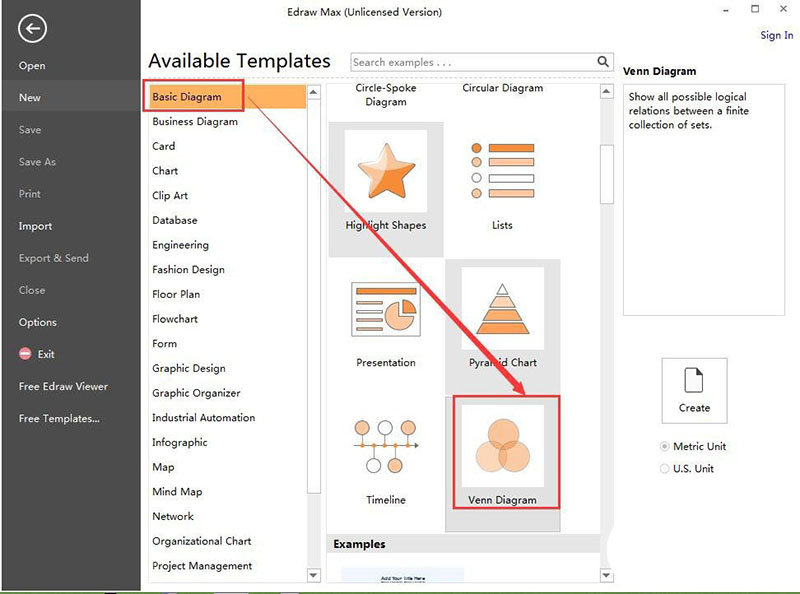This screenshot has height=594, width=800.
Task: Click the search magnifier icon
Action: click(603, 62)
